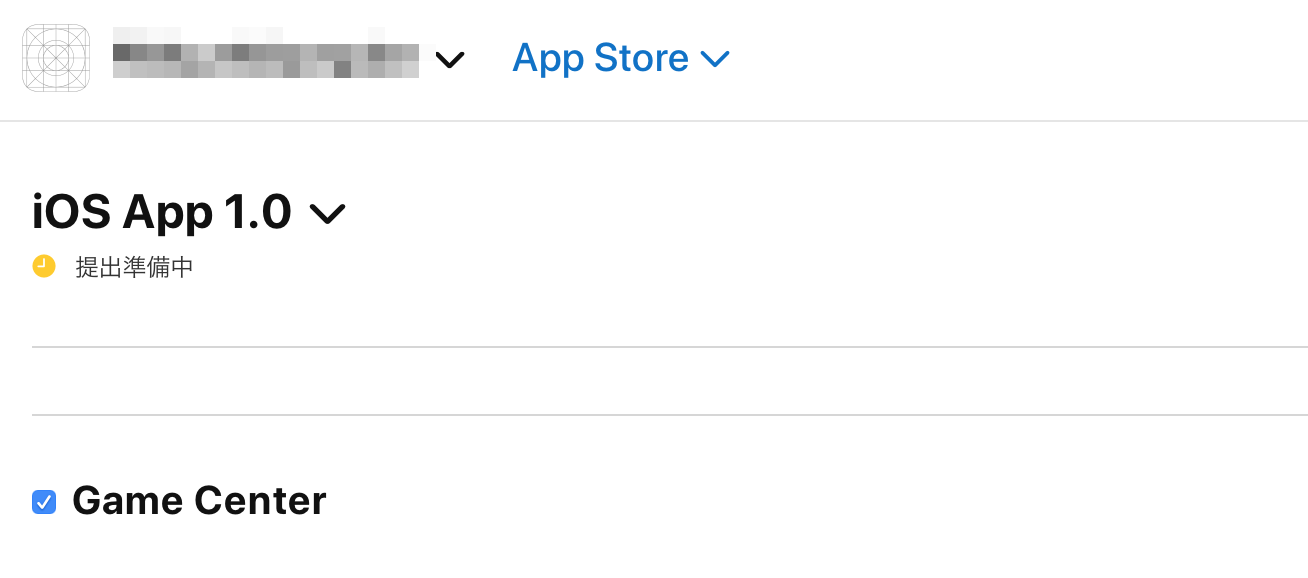1308x578 pixels.
Task: Click the iOS App 1.0 heading
Action: (160, 211)
